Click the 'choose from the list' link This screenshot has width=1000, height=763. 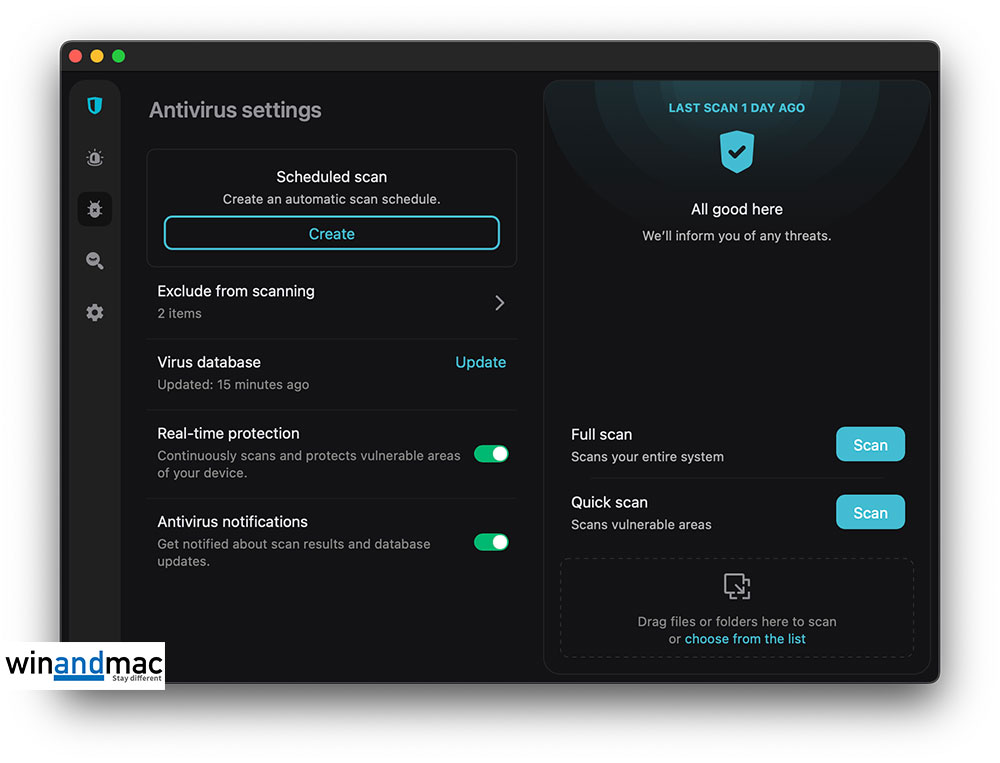pyautogui.click(x=745, y=639)
